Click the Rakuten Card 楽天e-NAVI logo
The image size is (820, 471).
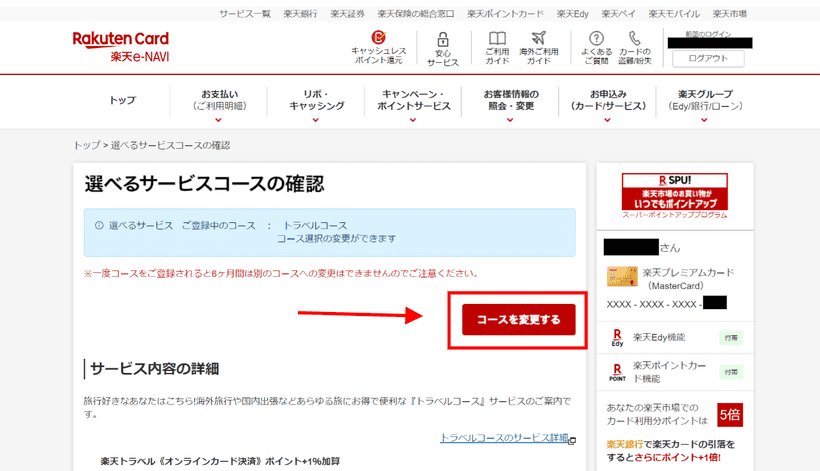(x=121, y=47)
